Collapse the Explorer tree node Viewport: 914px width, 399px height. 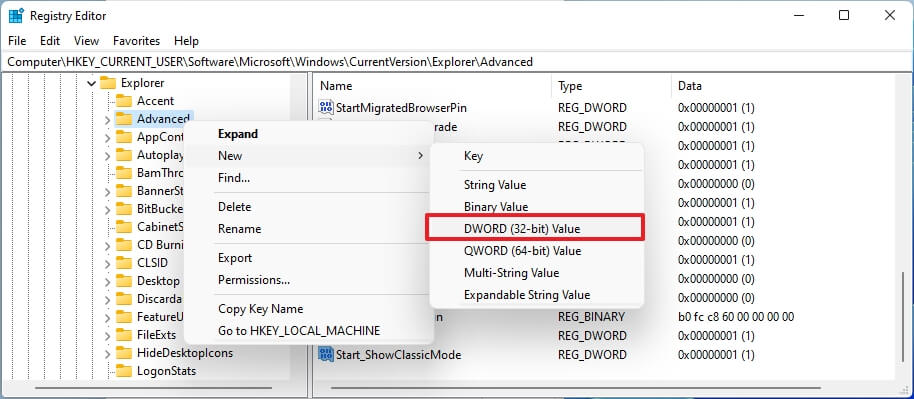(x=92, y=83)
